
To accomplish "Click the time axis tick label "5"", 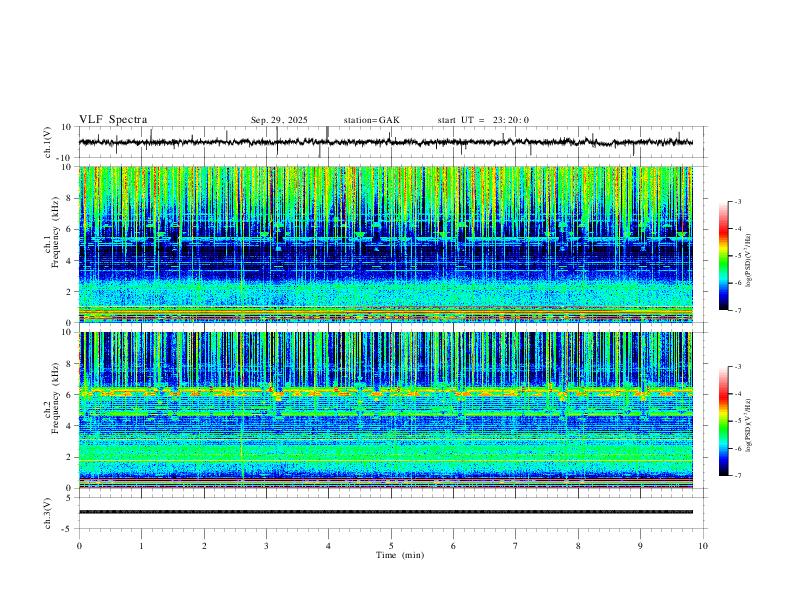I will [x=391, y=546].
